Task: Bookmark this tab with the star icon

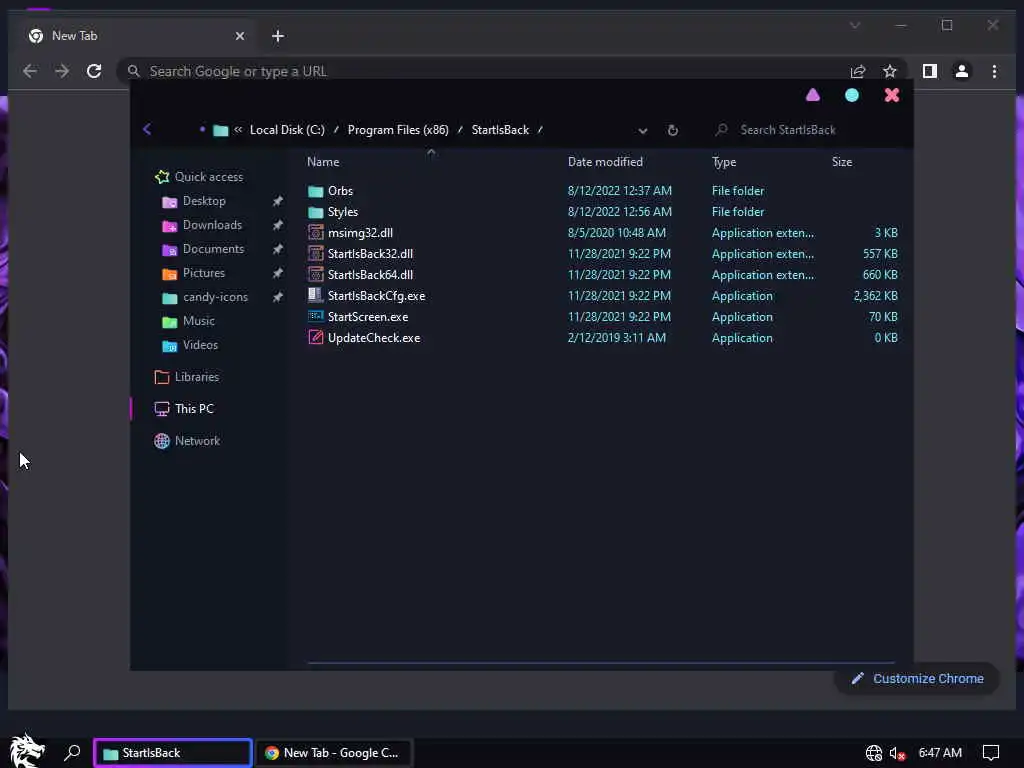Action: [889, 71]
